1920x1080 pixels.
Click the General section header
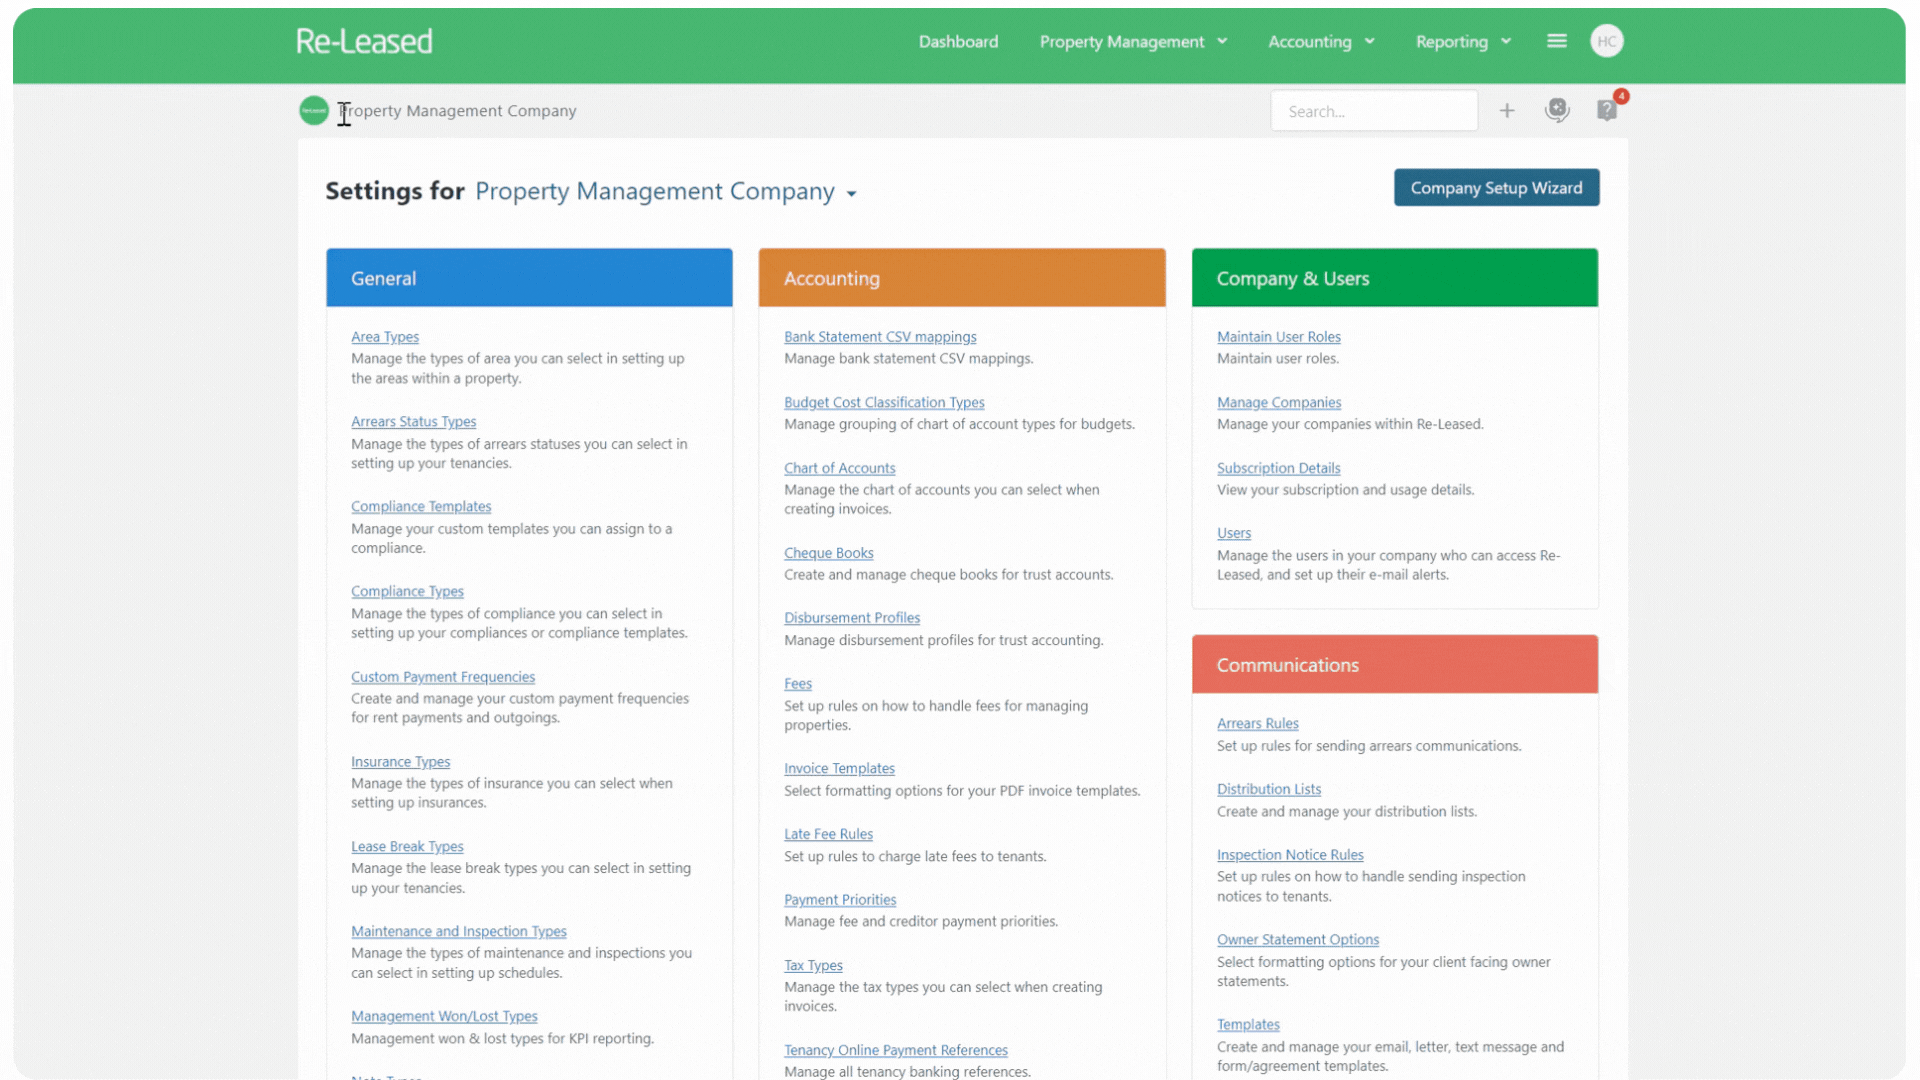529,278
